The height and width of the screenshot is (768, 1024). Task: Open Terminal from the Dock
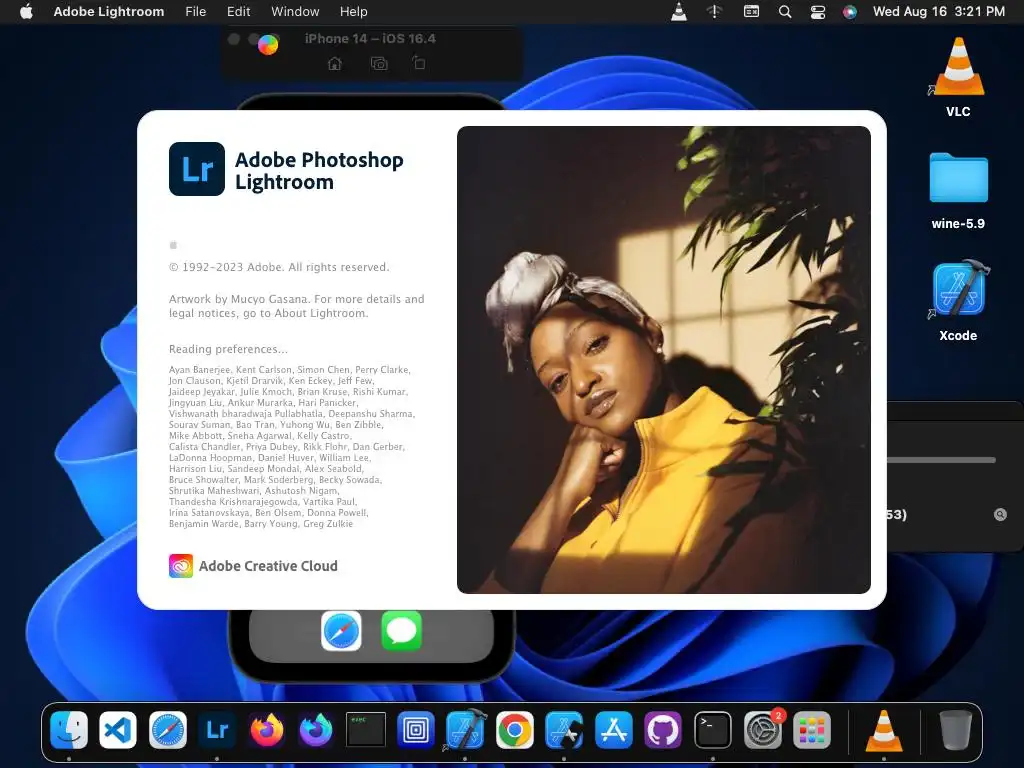[712, 729]
